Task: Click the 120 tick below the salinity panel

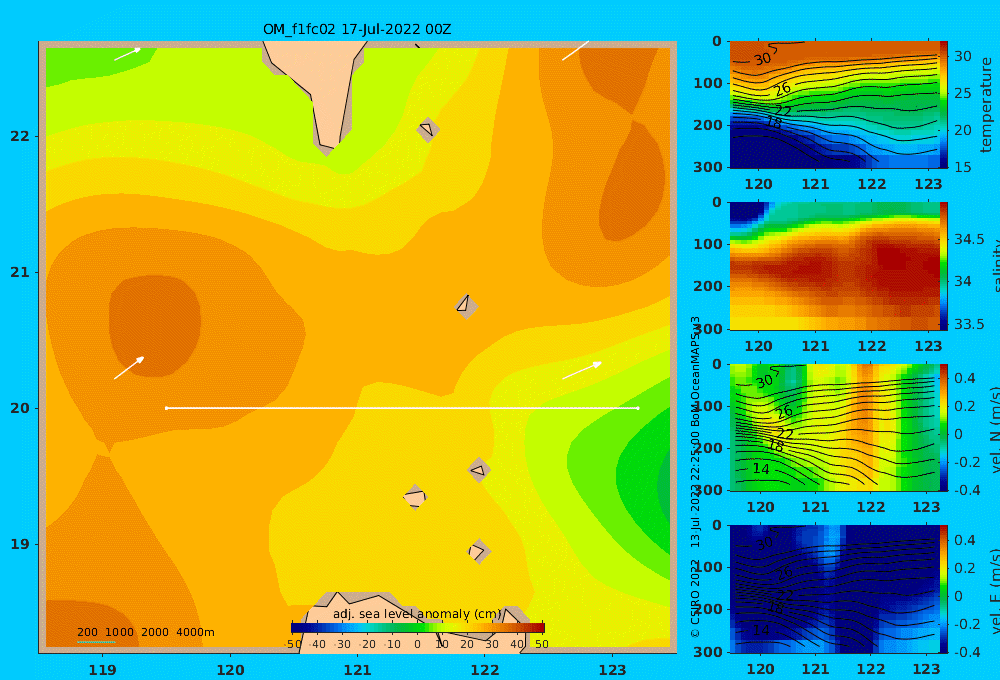Action: click(x=758, y=346)
